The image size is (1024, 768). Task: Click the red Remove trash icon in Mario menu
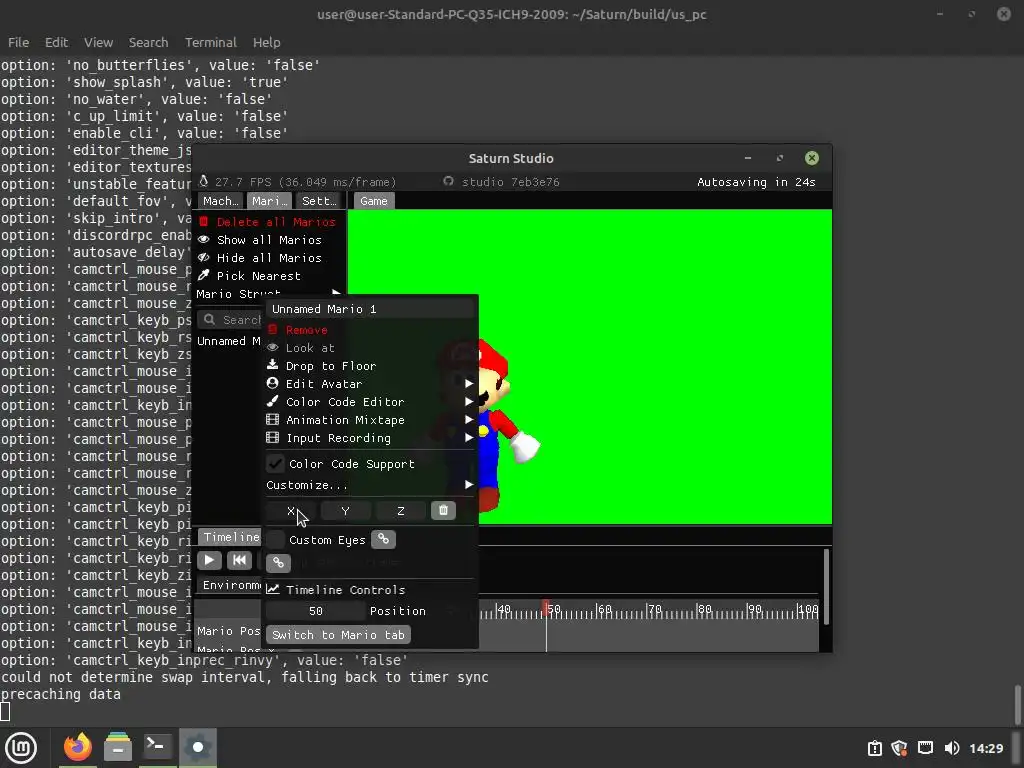pos(273,330)
